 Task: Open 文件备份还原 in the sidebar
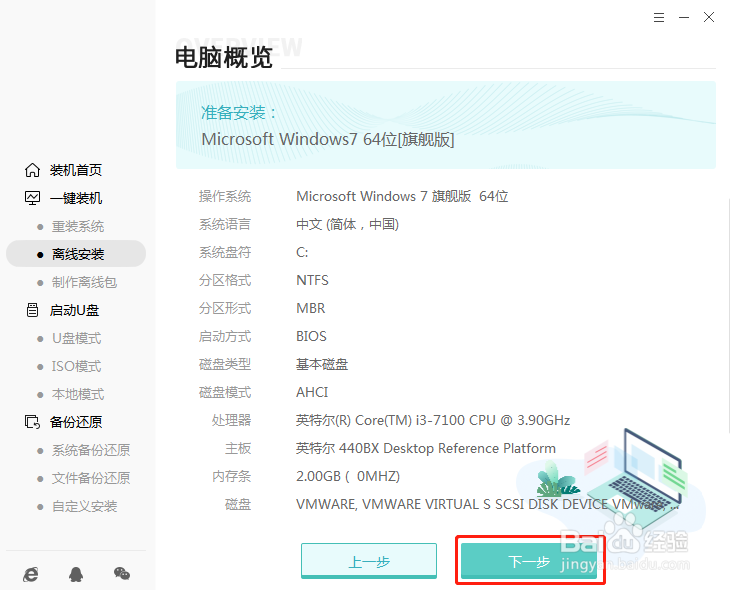click(x=91, y=478)
